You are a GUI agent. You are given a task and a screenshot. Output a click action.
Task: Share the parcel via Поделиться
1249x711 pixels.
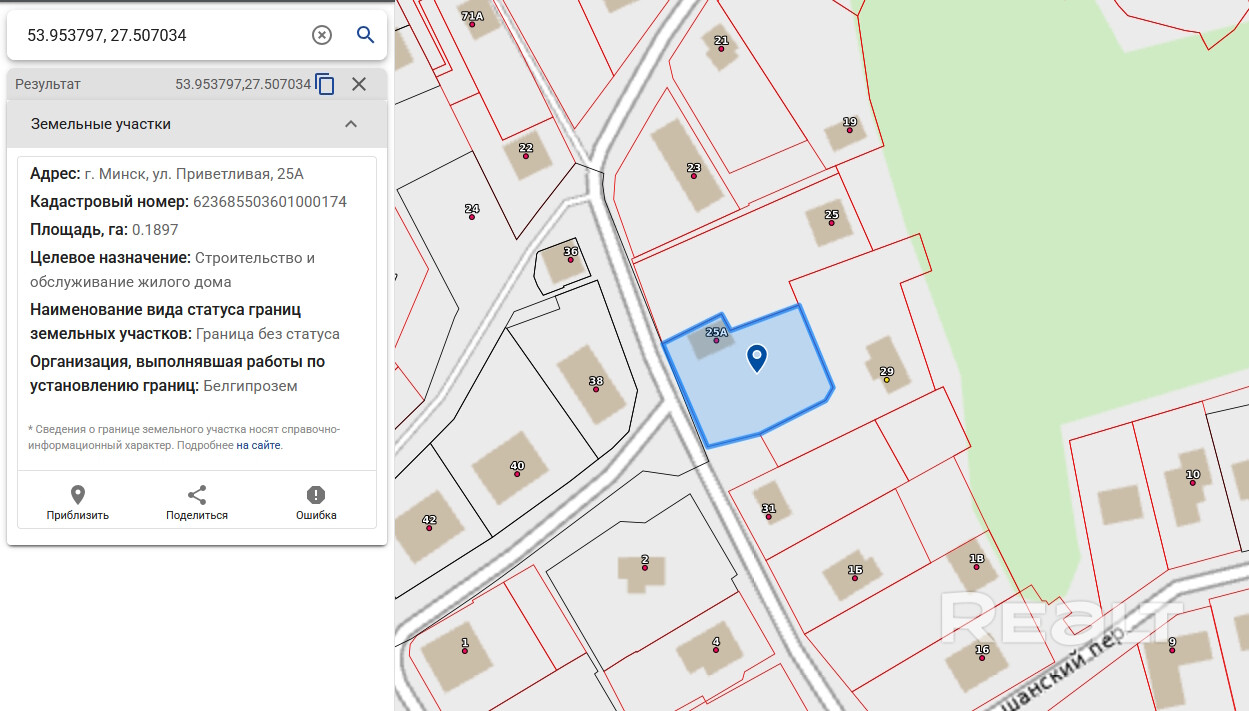click(x=197, y=503)
